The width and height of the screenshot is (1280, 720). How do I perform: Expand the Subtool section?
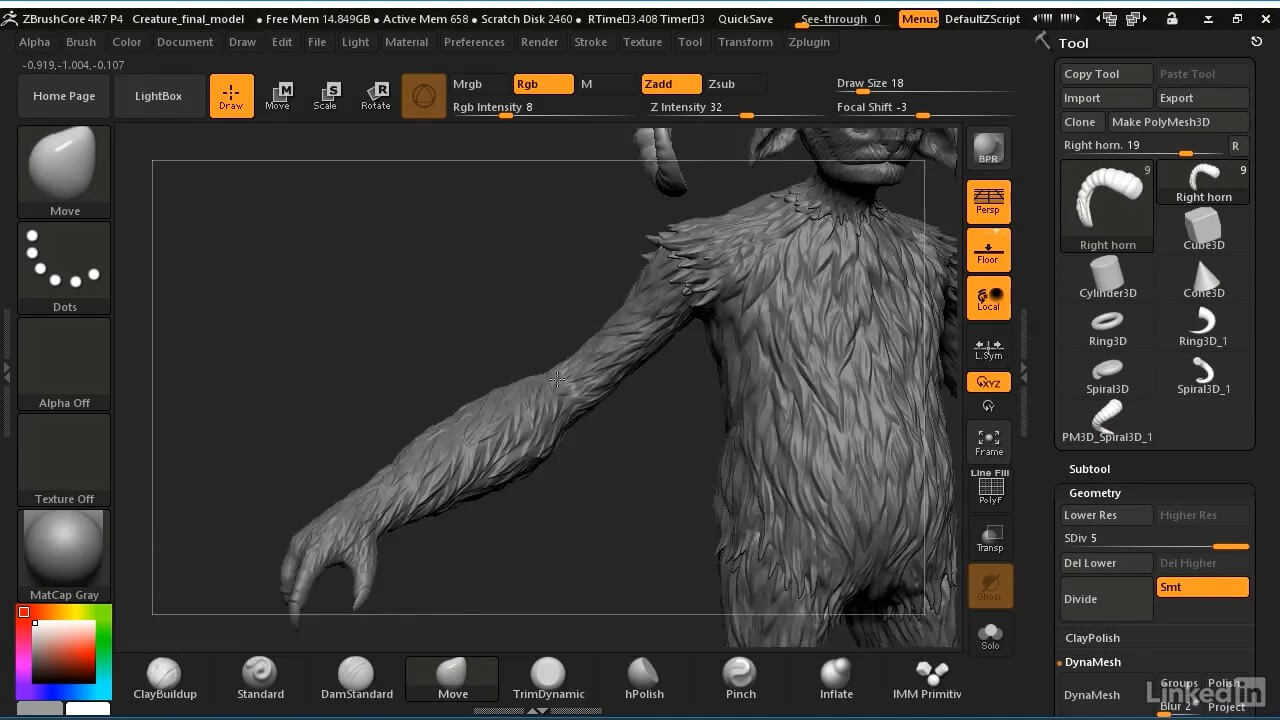point(1089,469)
